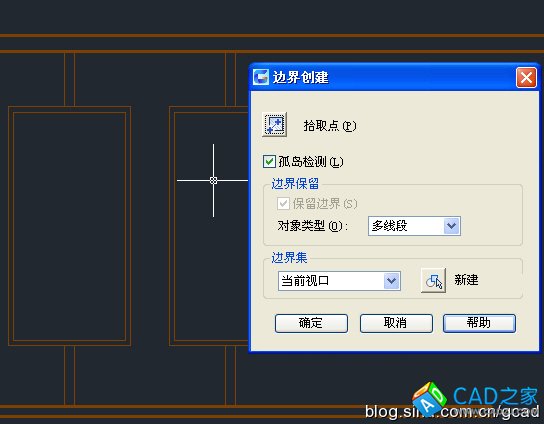Click the 帮助 button

pyautogui.click(x=479, y=323)
